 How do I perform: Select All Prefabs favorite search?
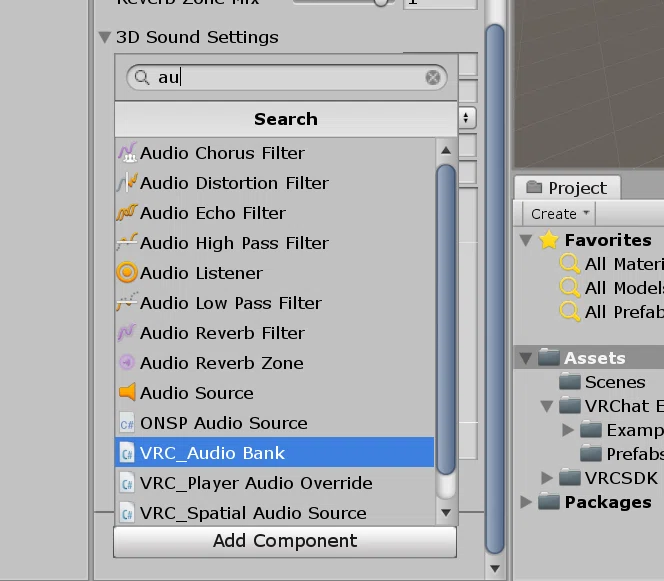coord(624,313)
